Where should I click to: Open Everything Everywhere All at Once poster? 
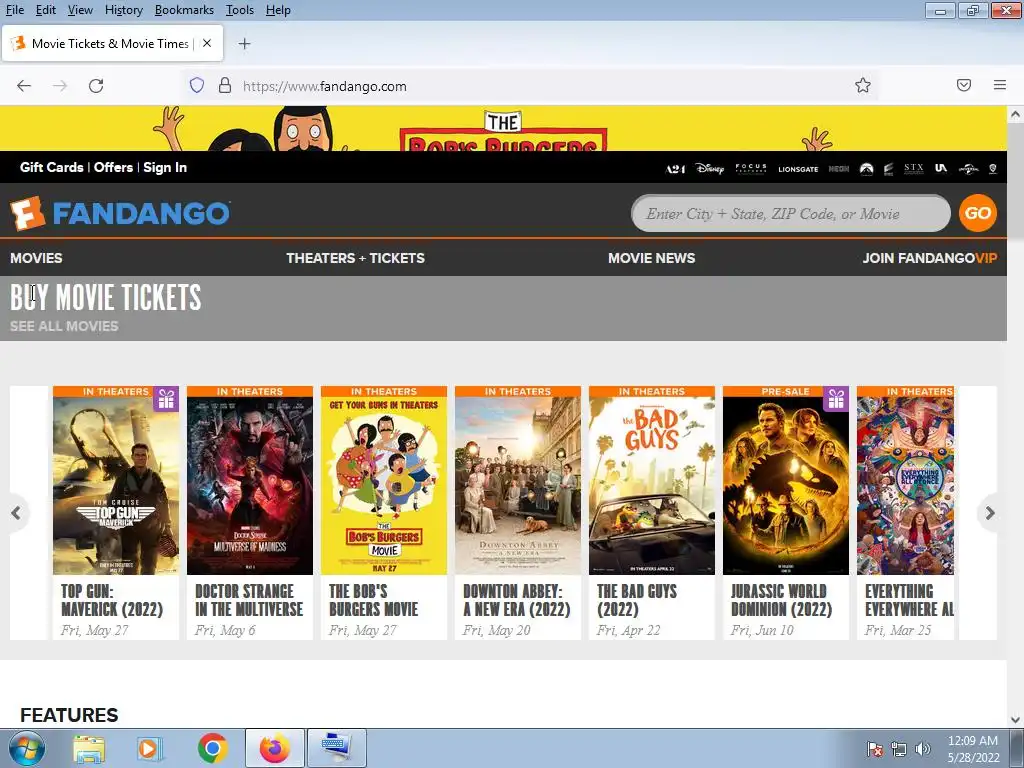point(905,480)
